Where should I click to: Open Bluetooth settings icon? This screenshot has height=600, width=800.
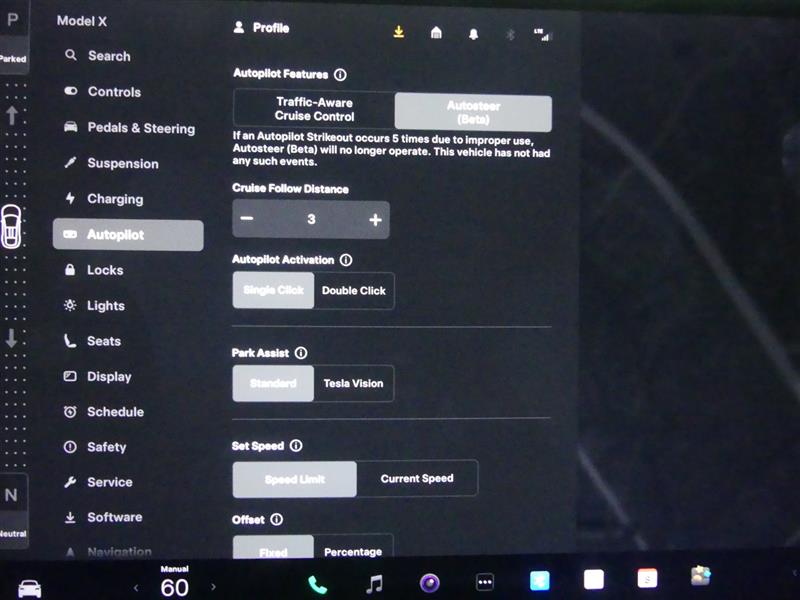510,35
